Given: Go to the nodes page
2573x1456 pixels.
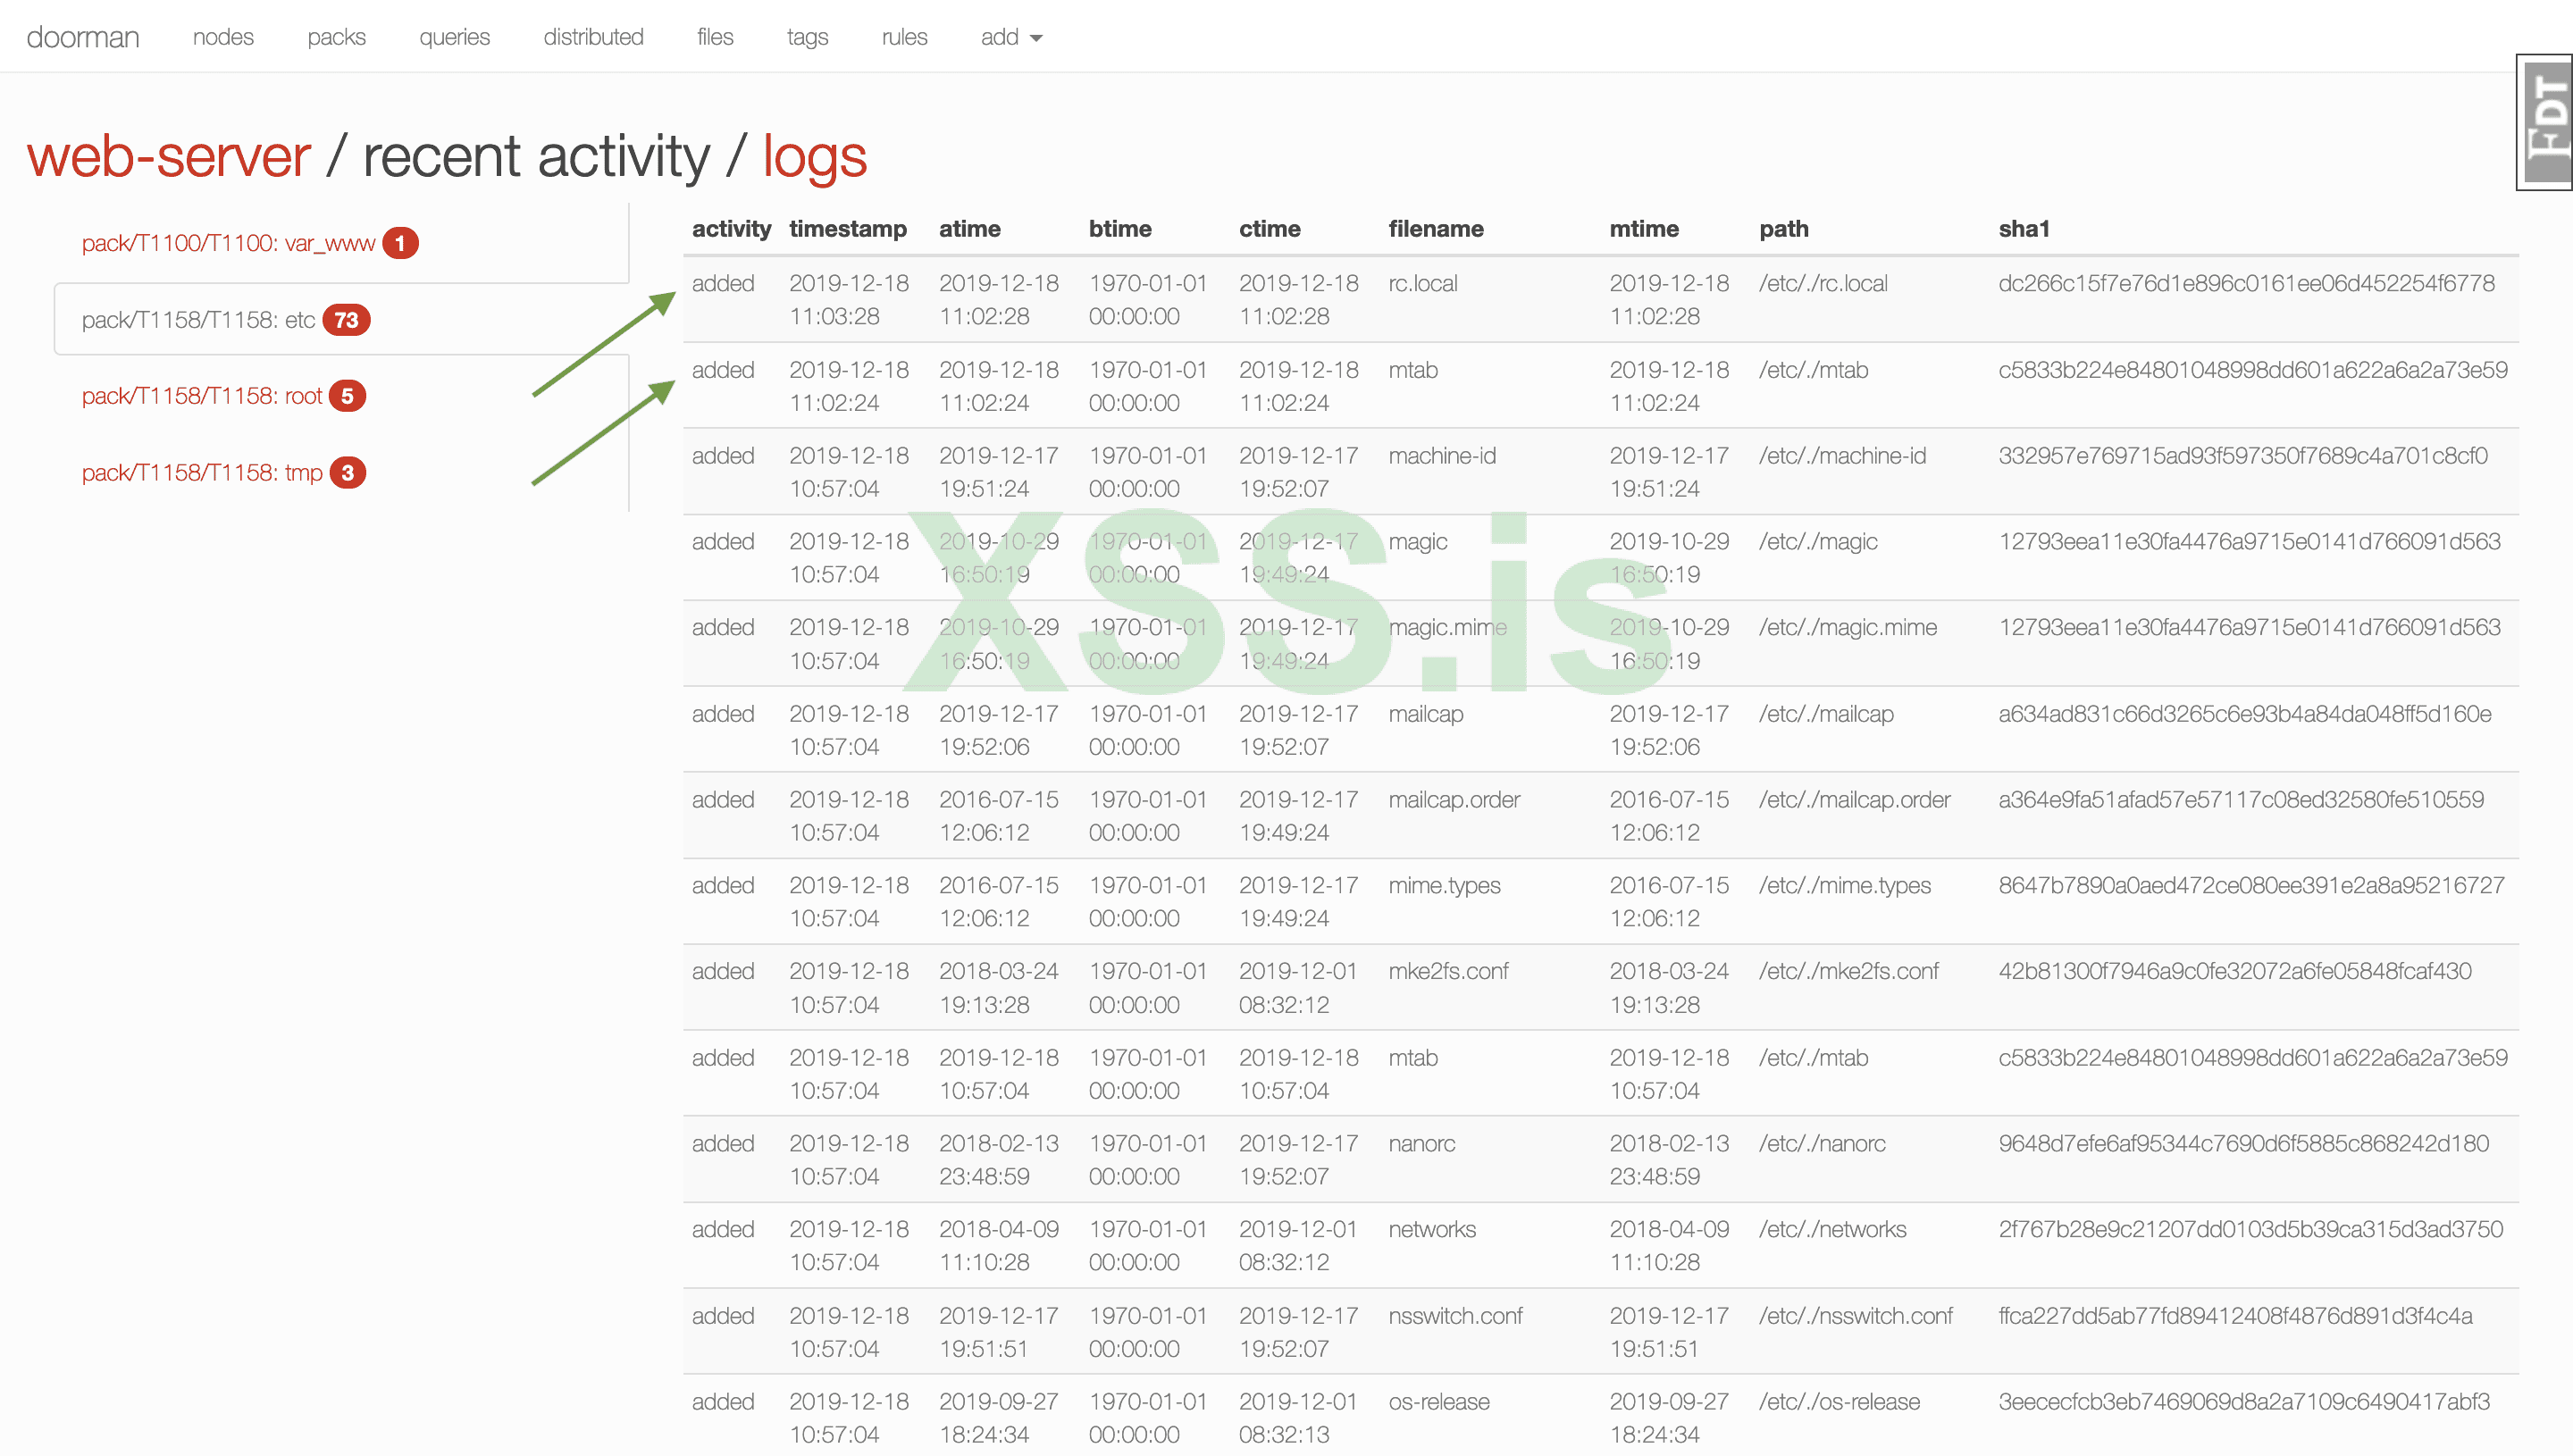Looking at the screenshot, I should (223, 37).
